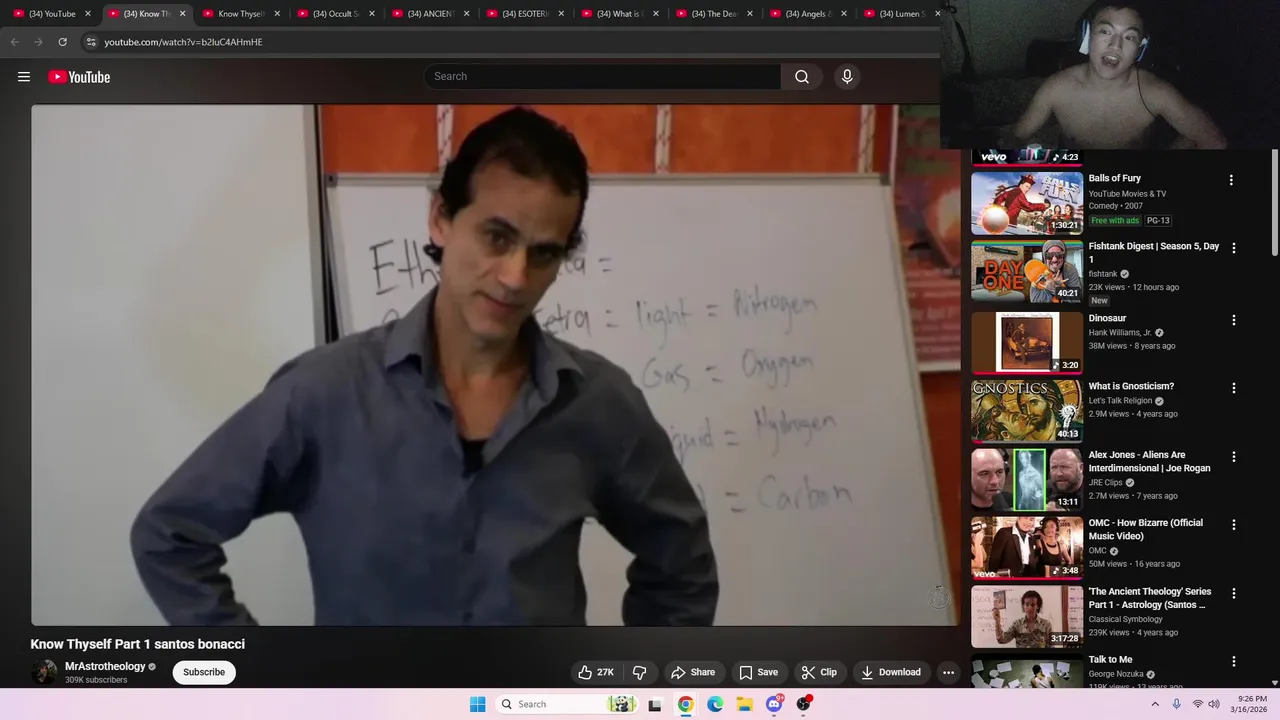1280x720 pixels.
Task: Open Ancient Theology Series video title
Action: (x=1150, y=598)
